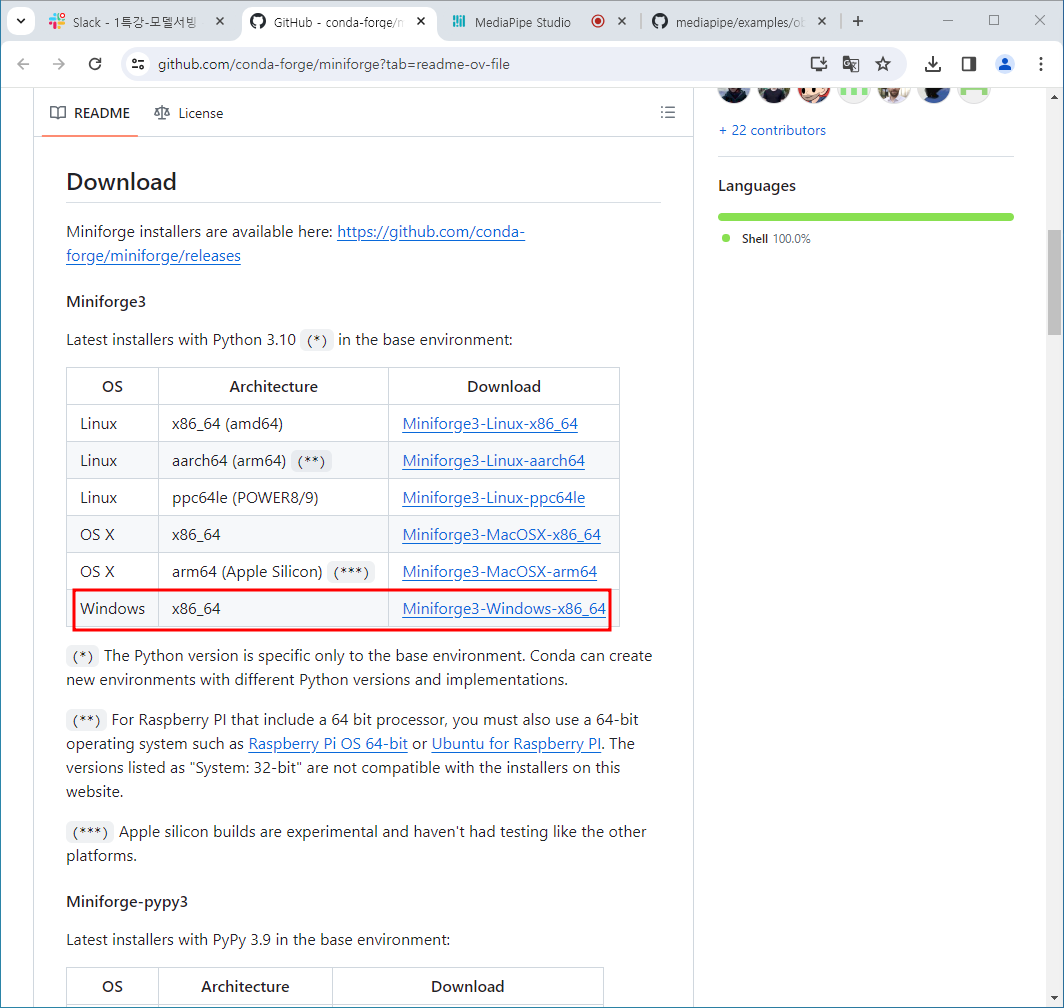
Task: Click the Architecture header in Miniforge3 table
Action: 273,387
